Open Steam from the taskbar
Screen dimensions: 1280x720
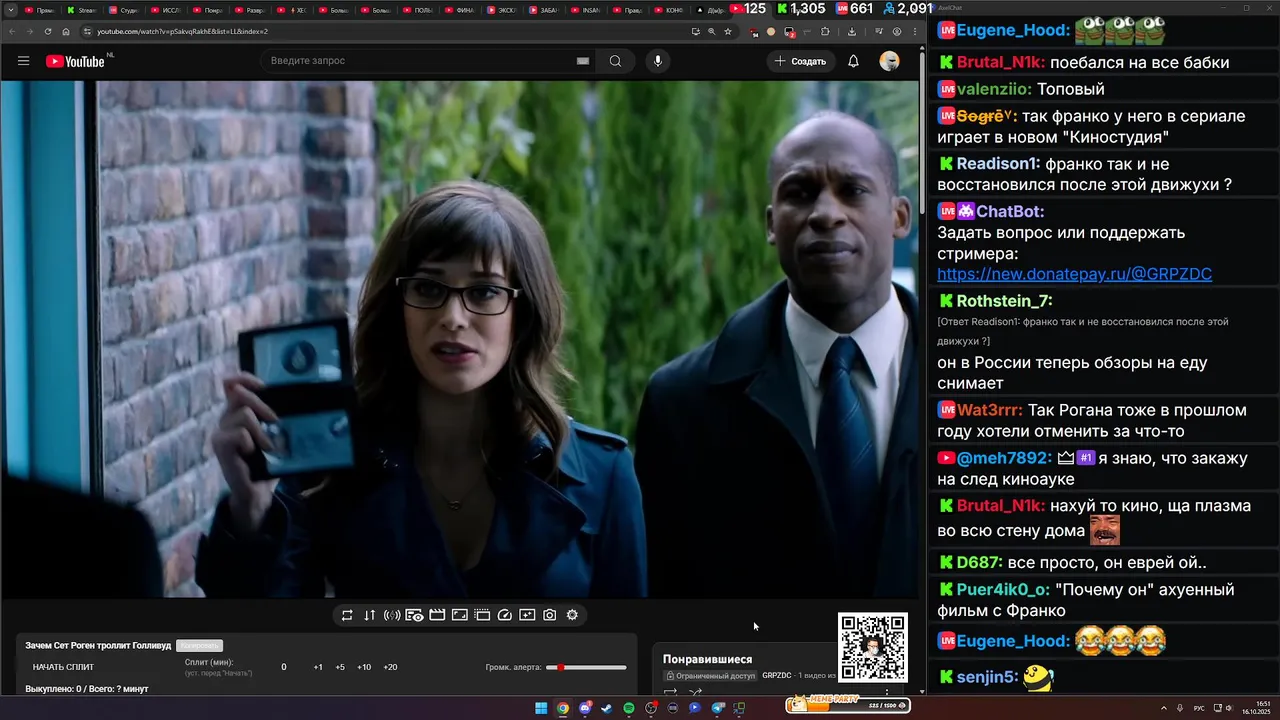pos(607,708)
